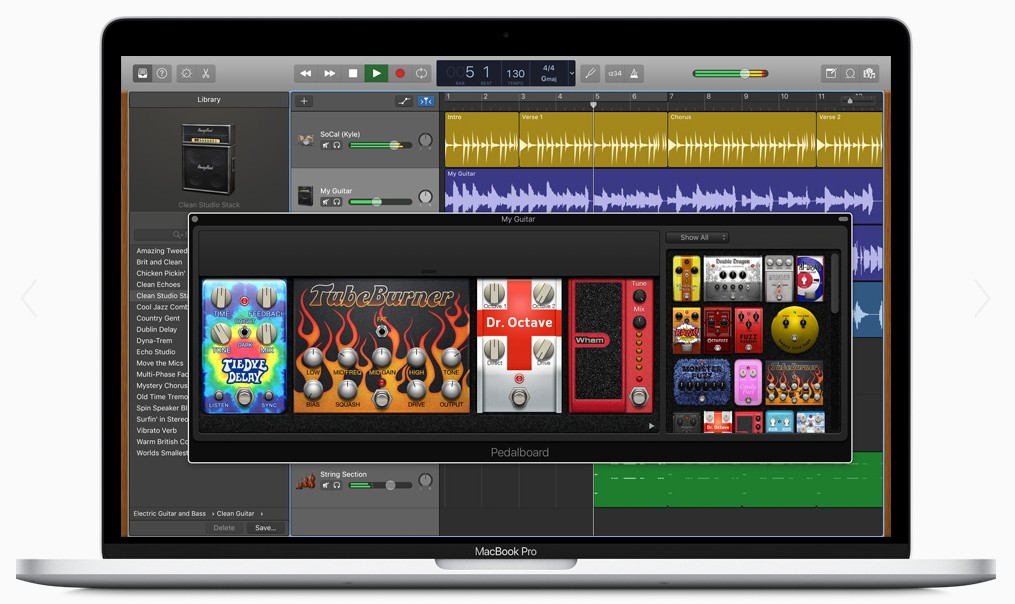
Task: Toggle the Library panel button
Action: [142, 73]
